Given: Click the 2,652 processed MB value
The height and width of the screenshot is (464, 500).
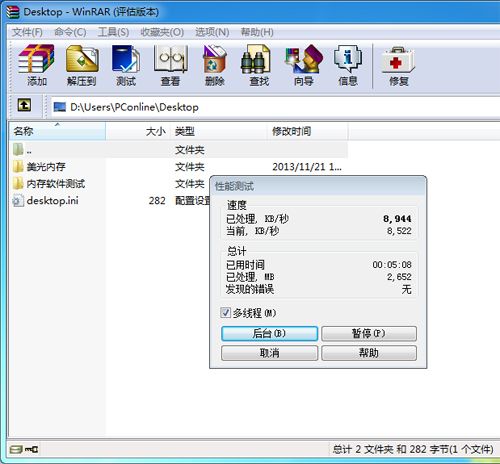Looking at the screenshot, I should click(x=399, y=277).
